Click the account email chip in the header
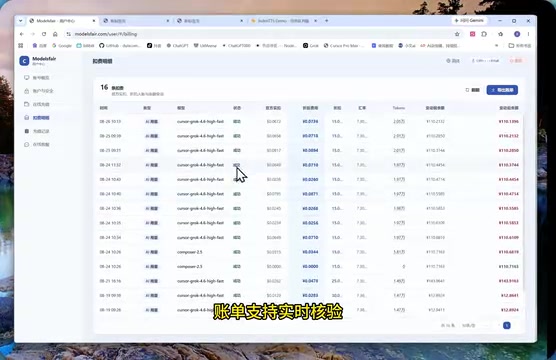 (485, 61)
